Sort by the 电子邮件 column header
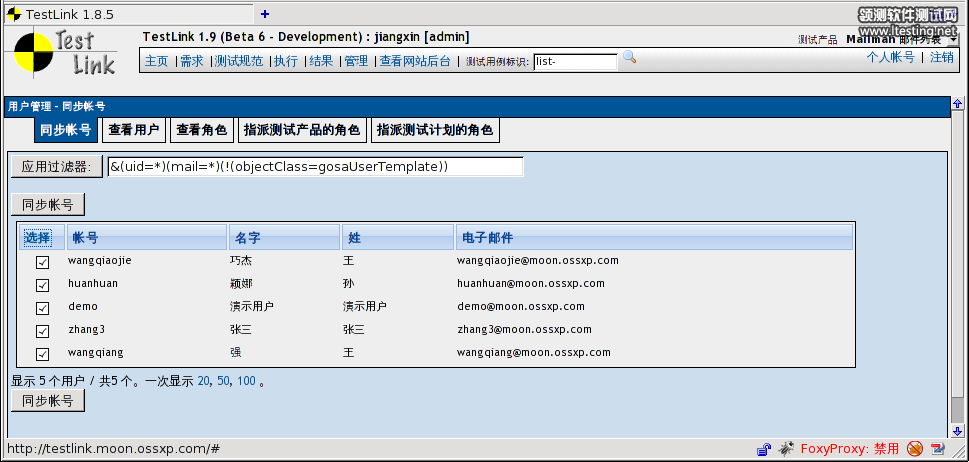Screen dimensions: 969x462 [654, 237]
